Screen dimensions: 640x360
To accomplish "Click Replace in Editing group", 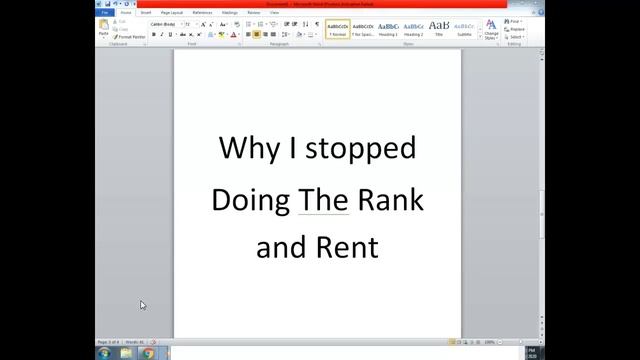I will (514, 29).
